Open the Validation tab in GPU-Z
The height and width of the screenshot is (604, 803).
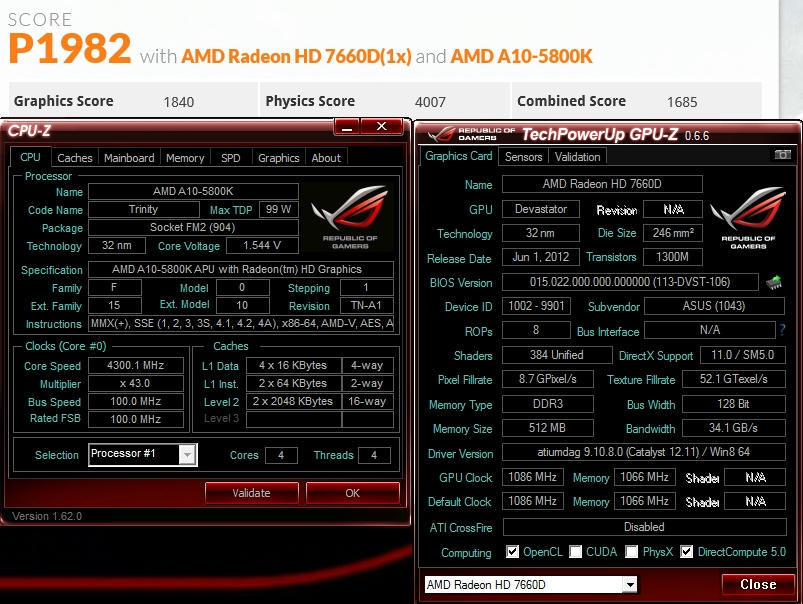coord(577,157)
